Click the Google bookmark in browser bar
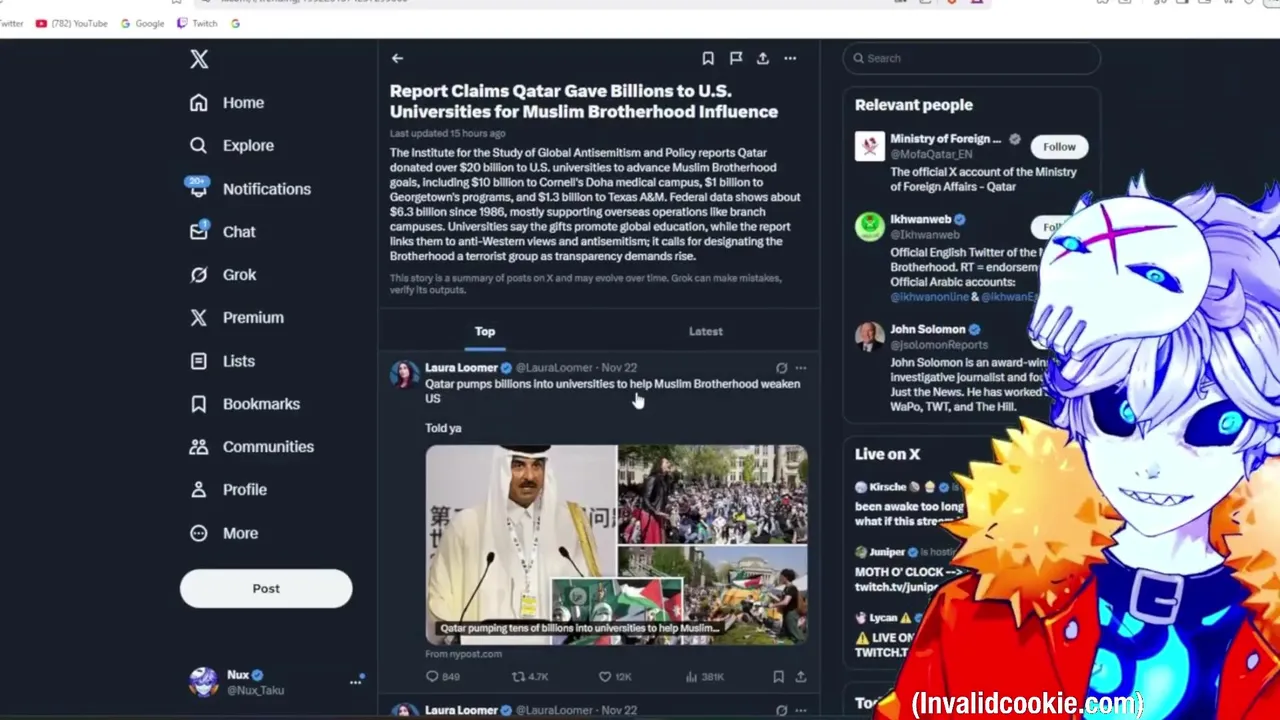This screenshot has height=720, width=1280. tap(142, 23)
